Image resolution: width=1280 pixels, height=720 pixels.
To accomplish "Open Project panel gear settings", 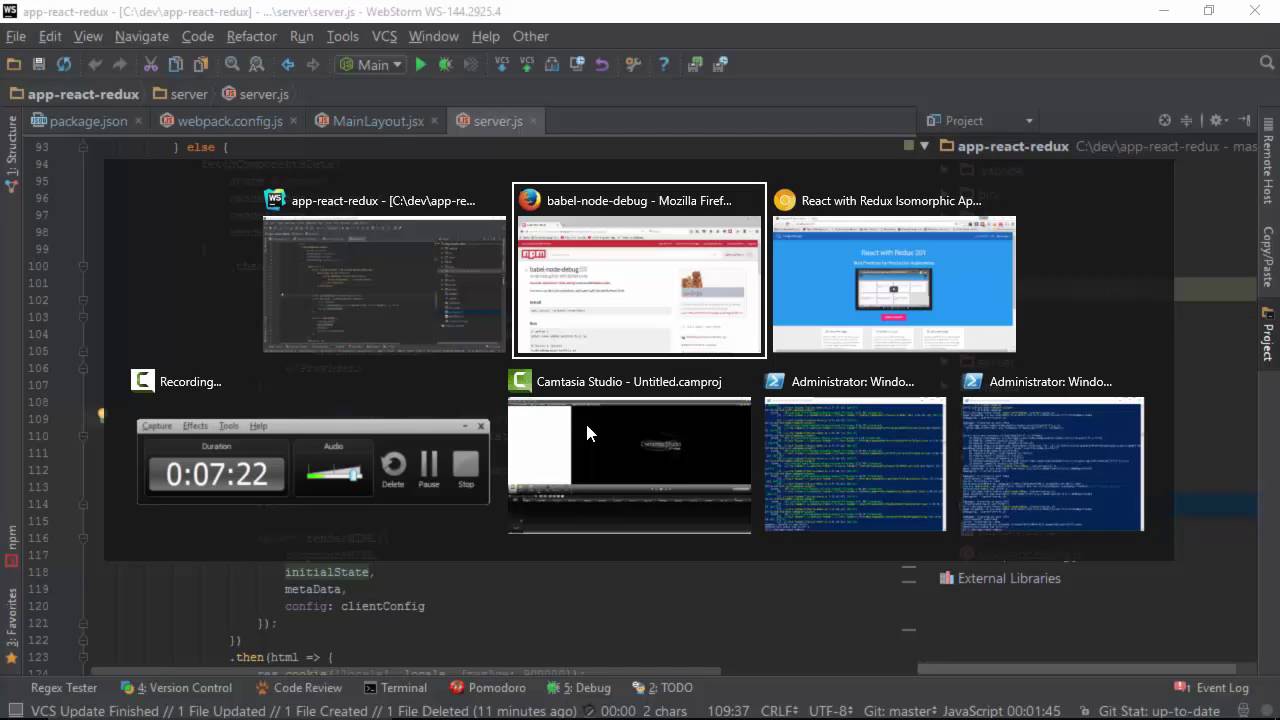I will click(1219, 120).
